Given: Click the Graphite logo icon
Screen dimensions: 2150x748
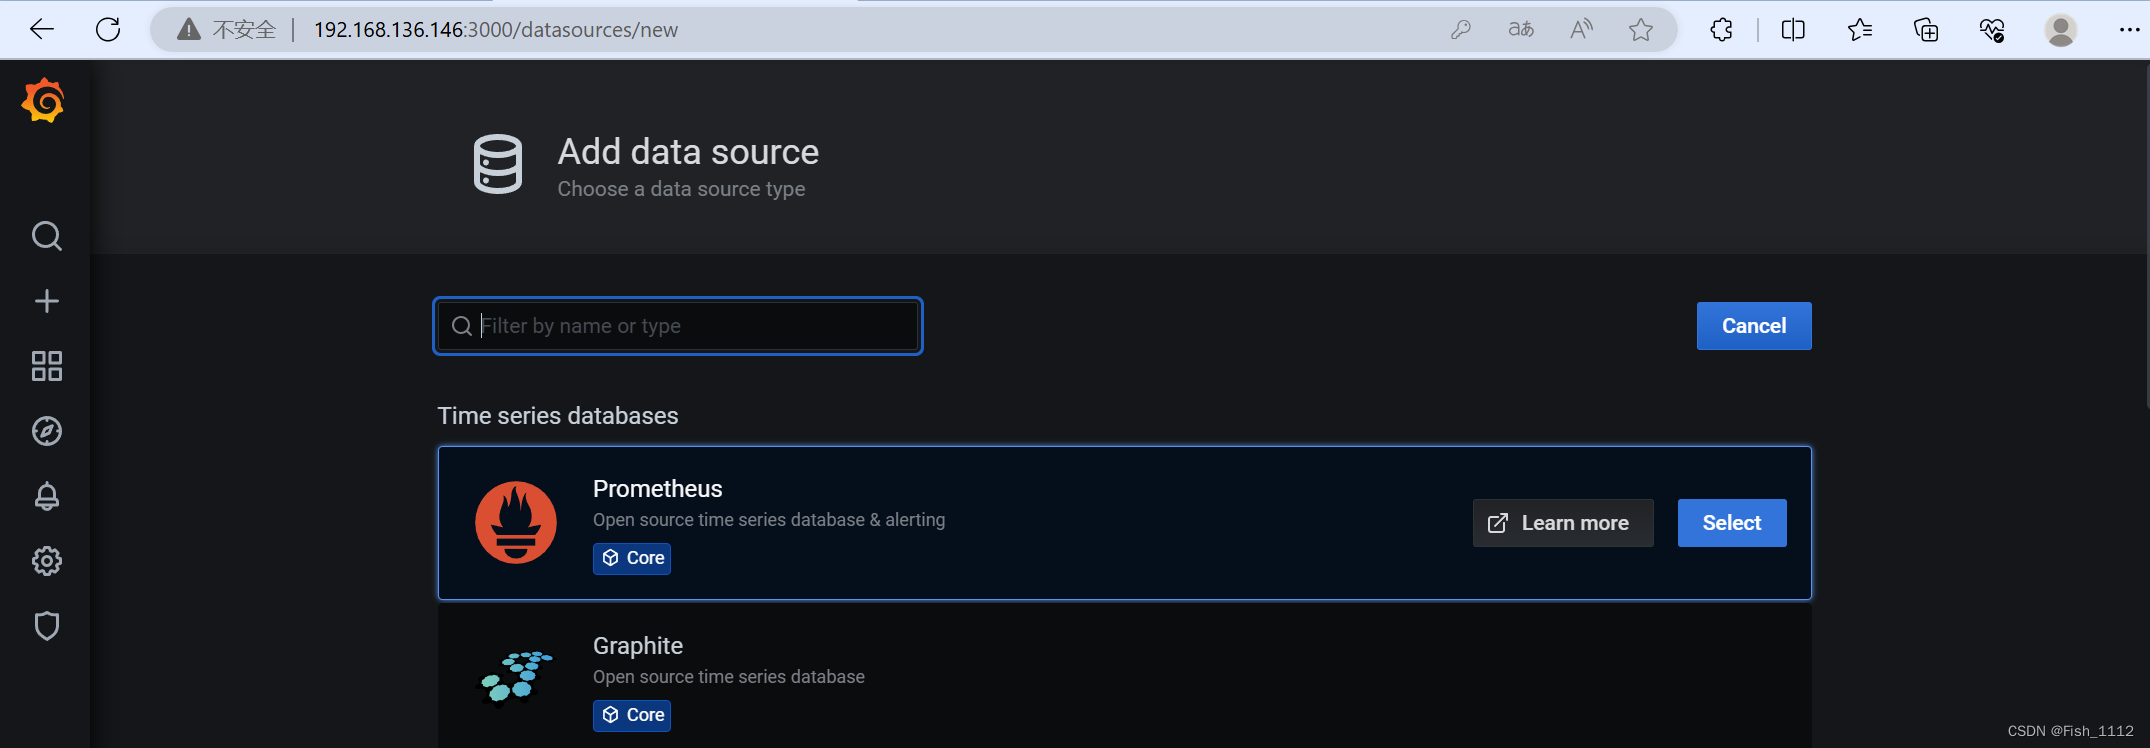Looking at the screenshot, I should (516, 678).
